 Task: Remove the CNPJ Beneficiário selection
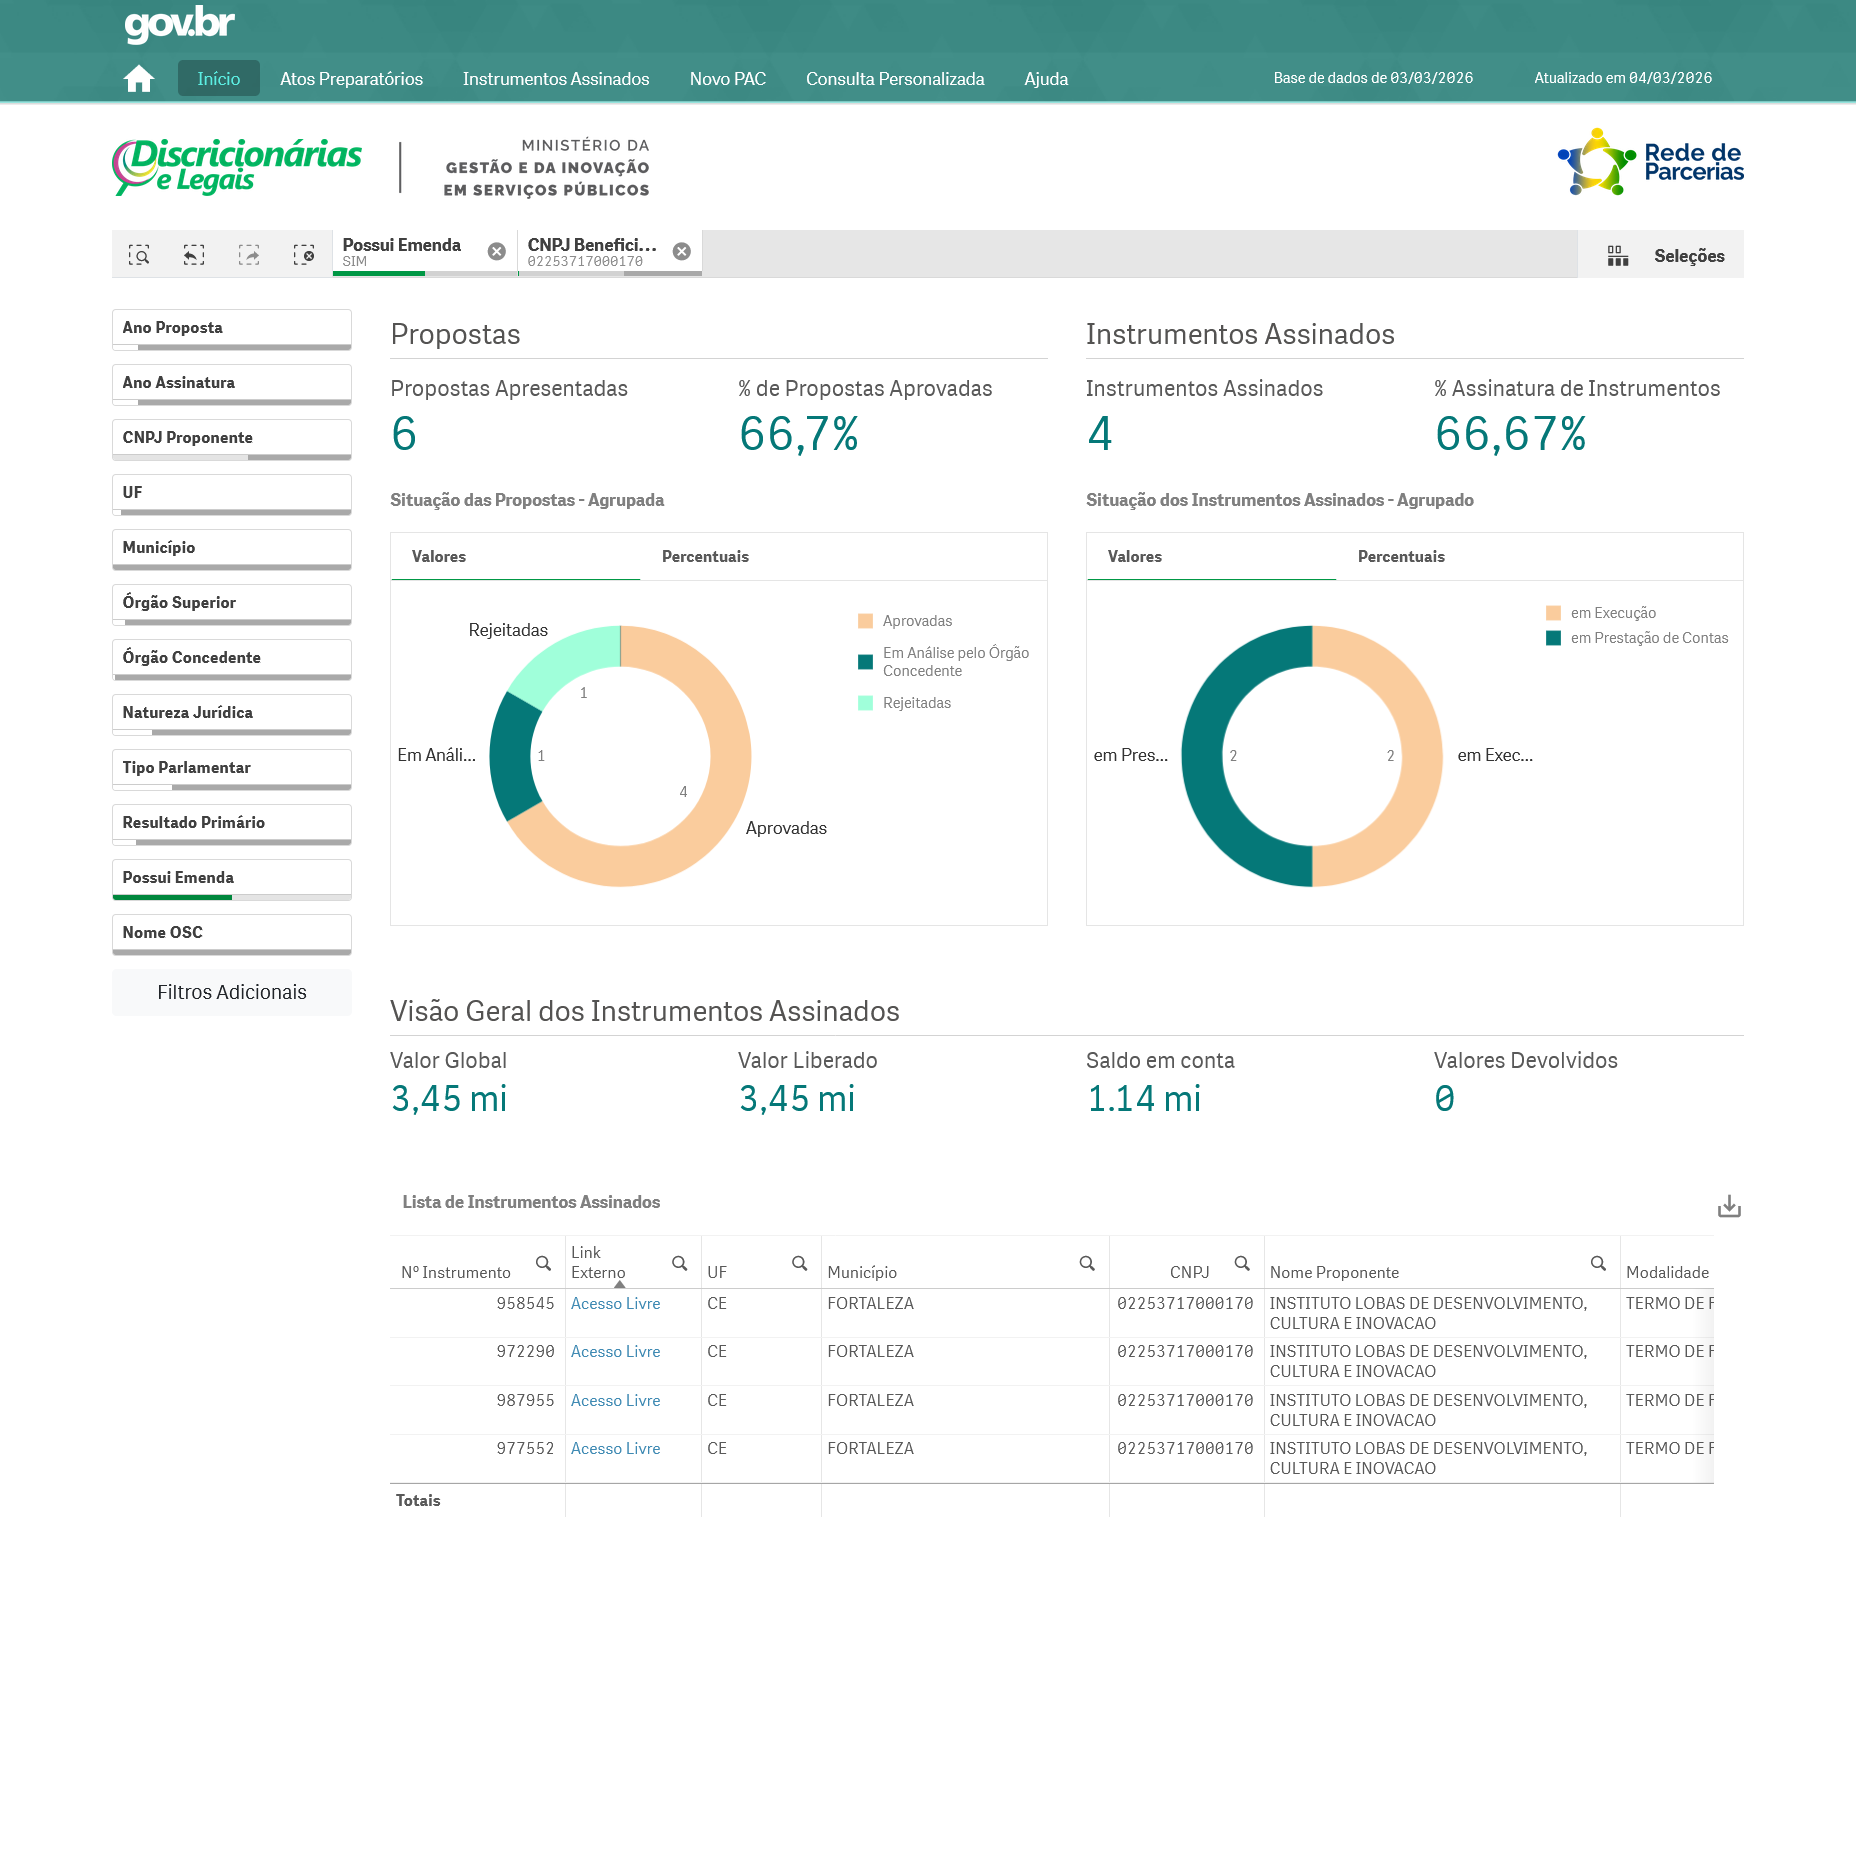[x=681, y=252]
